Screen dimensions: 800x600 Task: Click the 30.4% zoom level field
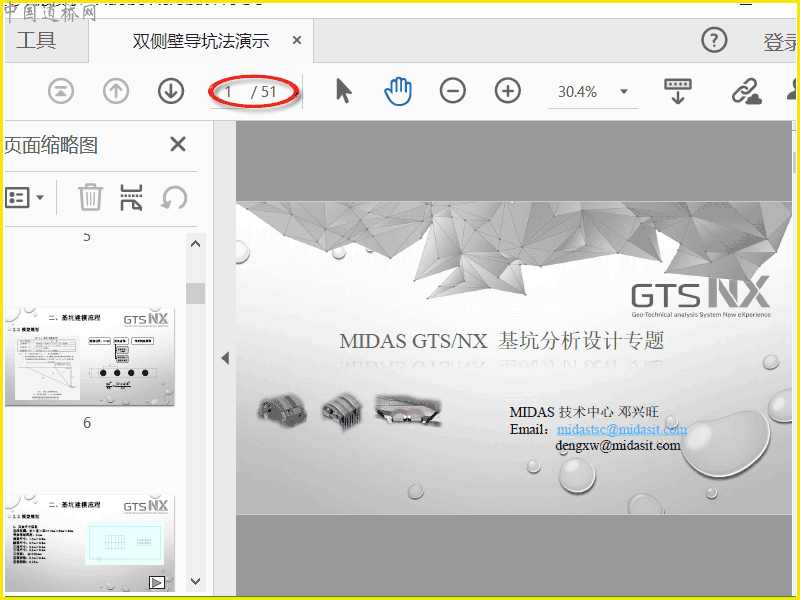(x=578, y=92)
